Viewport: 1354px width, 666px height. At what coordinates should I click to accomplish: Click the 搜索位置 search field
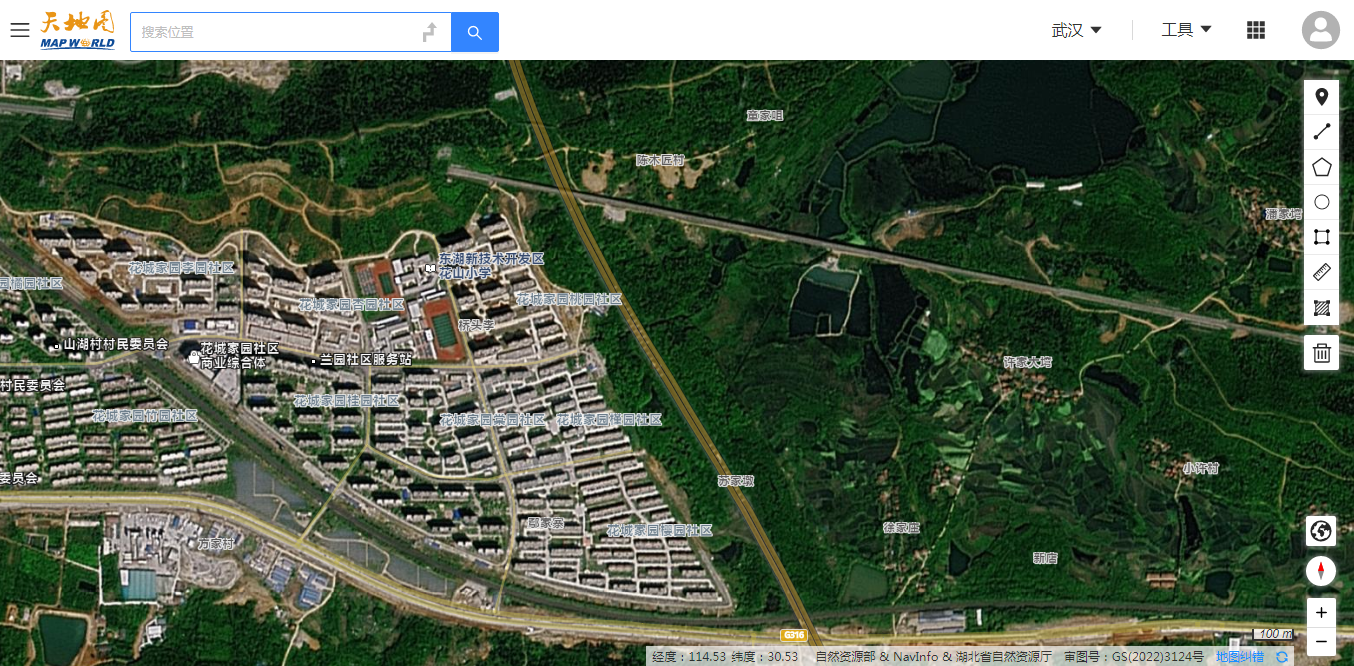click(275, 32)
